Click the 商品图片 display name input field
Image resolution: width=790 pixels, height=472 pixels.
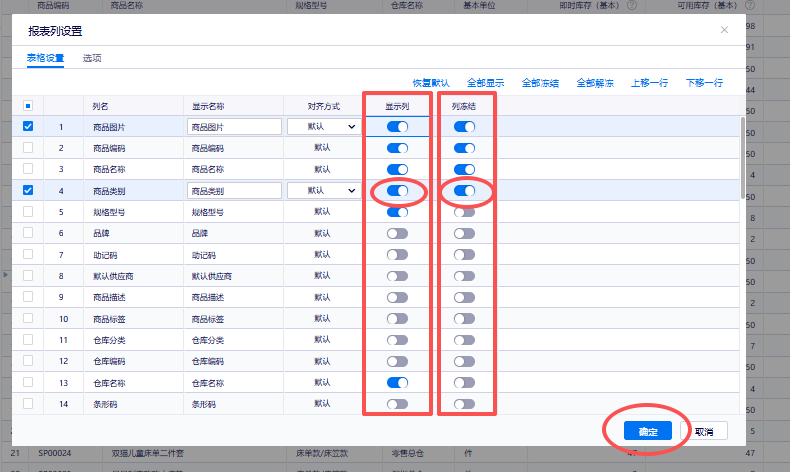coord(234,127)
